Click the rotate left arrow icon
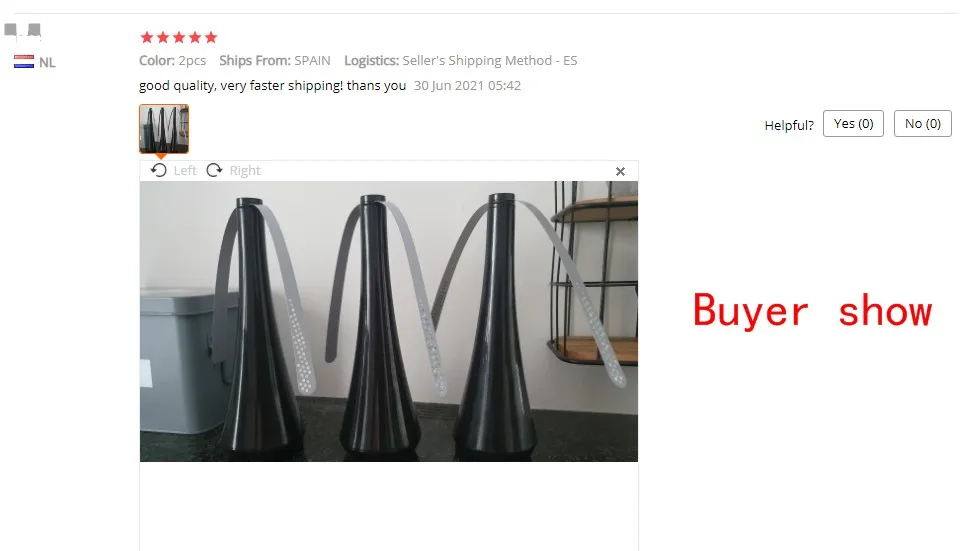The width and height of the screenshot is (974, 551). pos(158,170)
